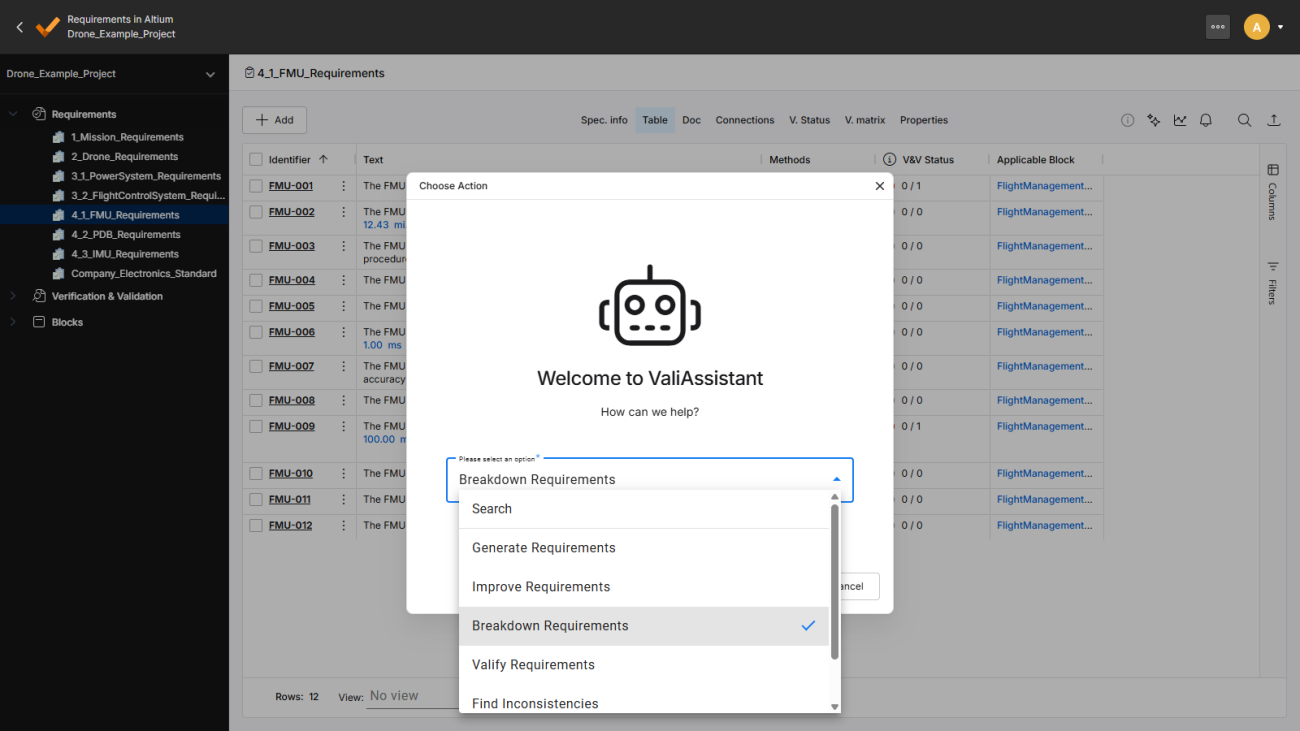Image resolution: width=1300 pixels, height=731 pixels.
Task: Select Valify Requirements option
Action: 644,665
